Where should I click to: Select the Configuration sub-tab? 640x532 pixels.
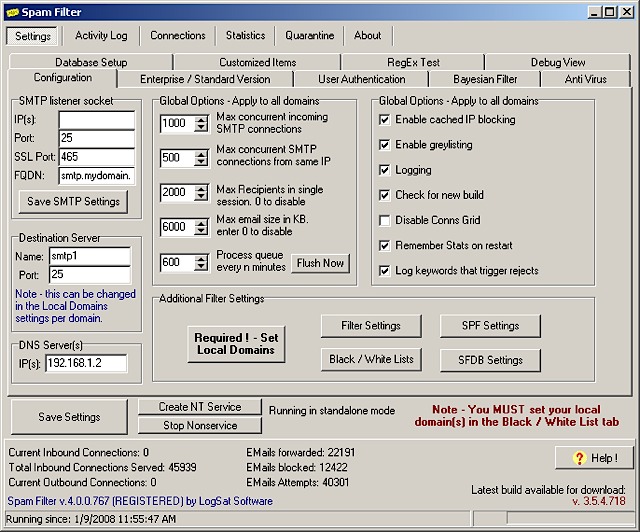coord(63,78)
